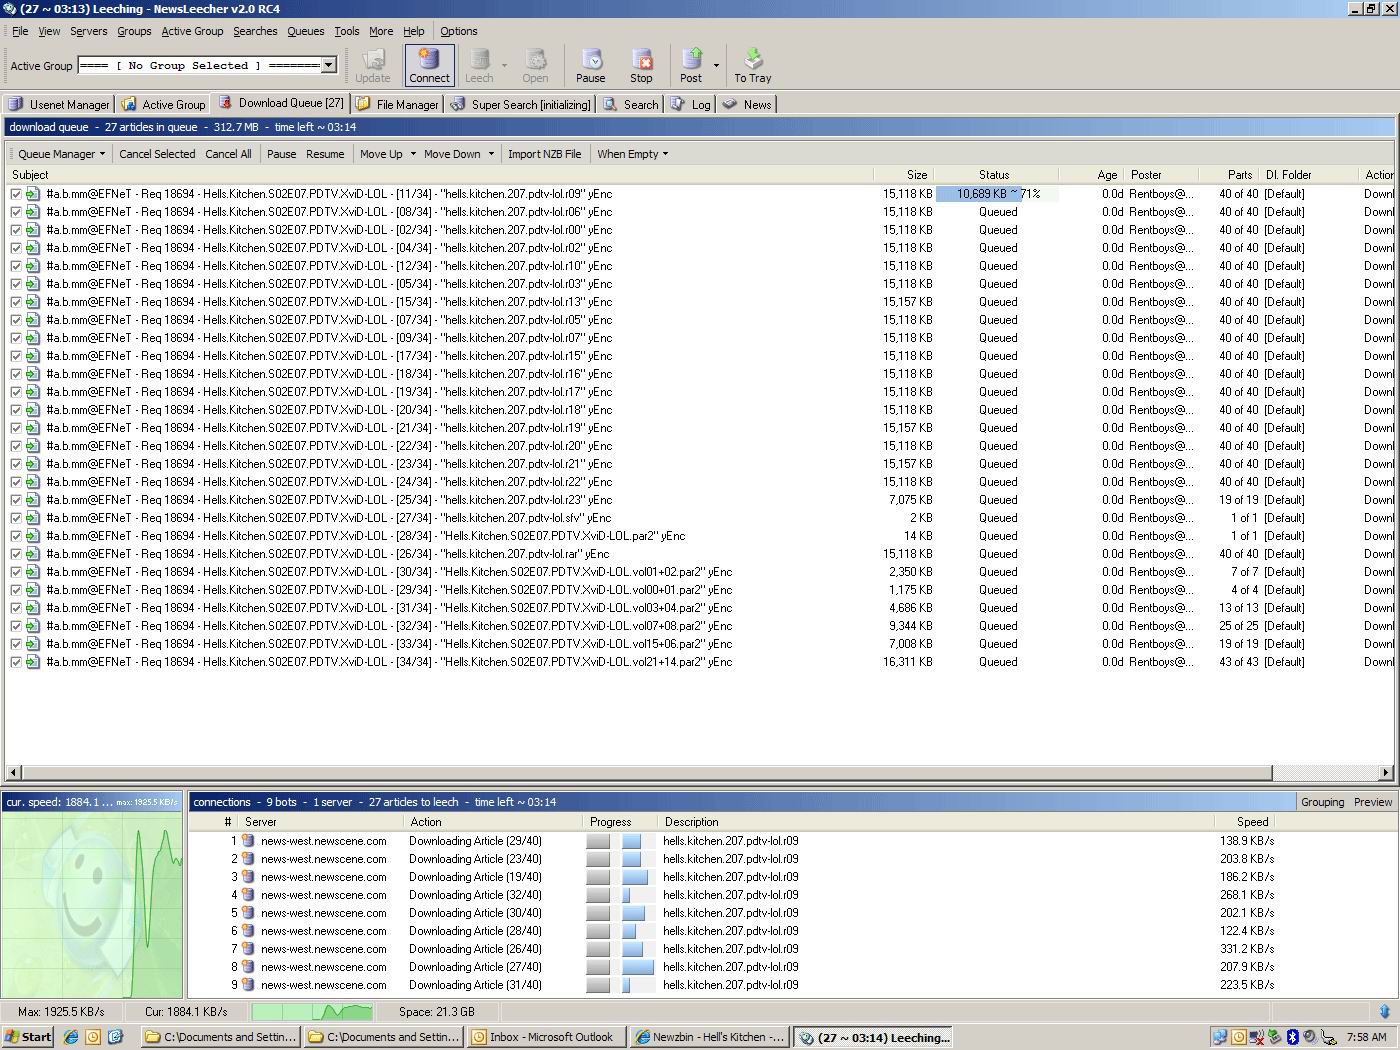The width and height of the screenshot is (1400, 1050).
Task: Click the Leech toolbar icon
Action: pyautogui.click(x=479, y=65)
